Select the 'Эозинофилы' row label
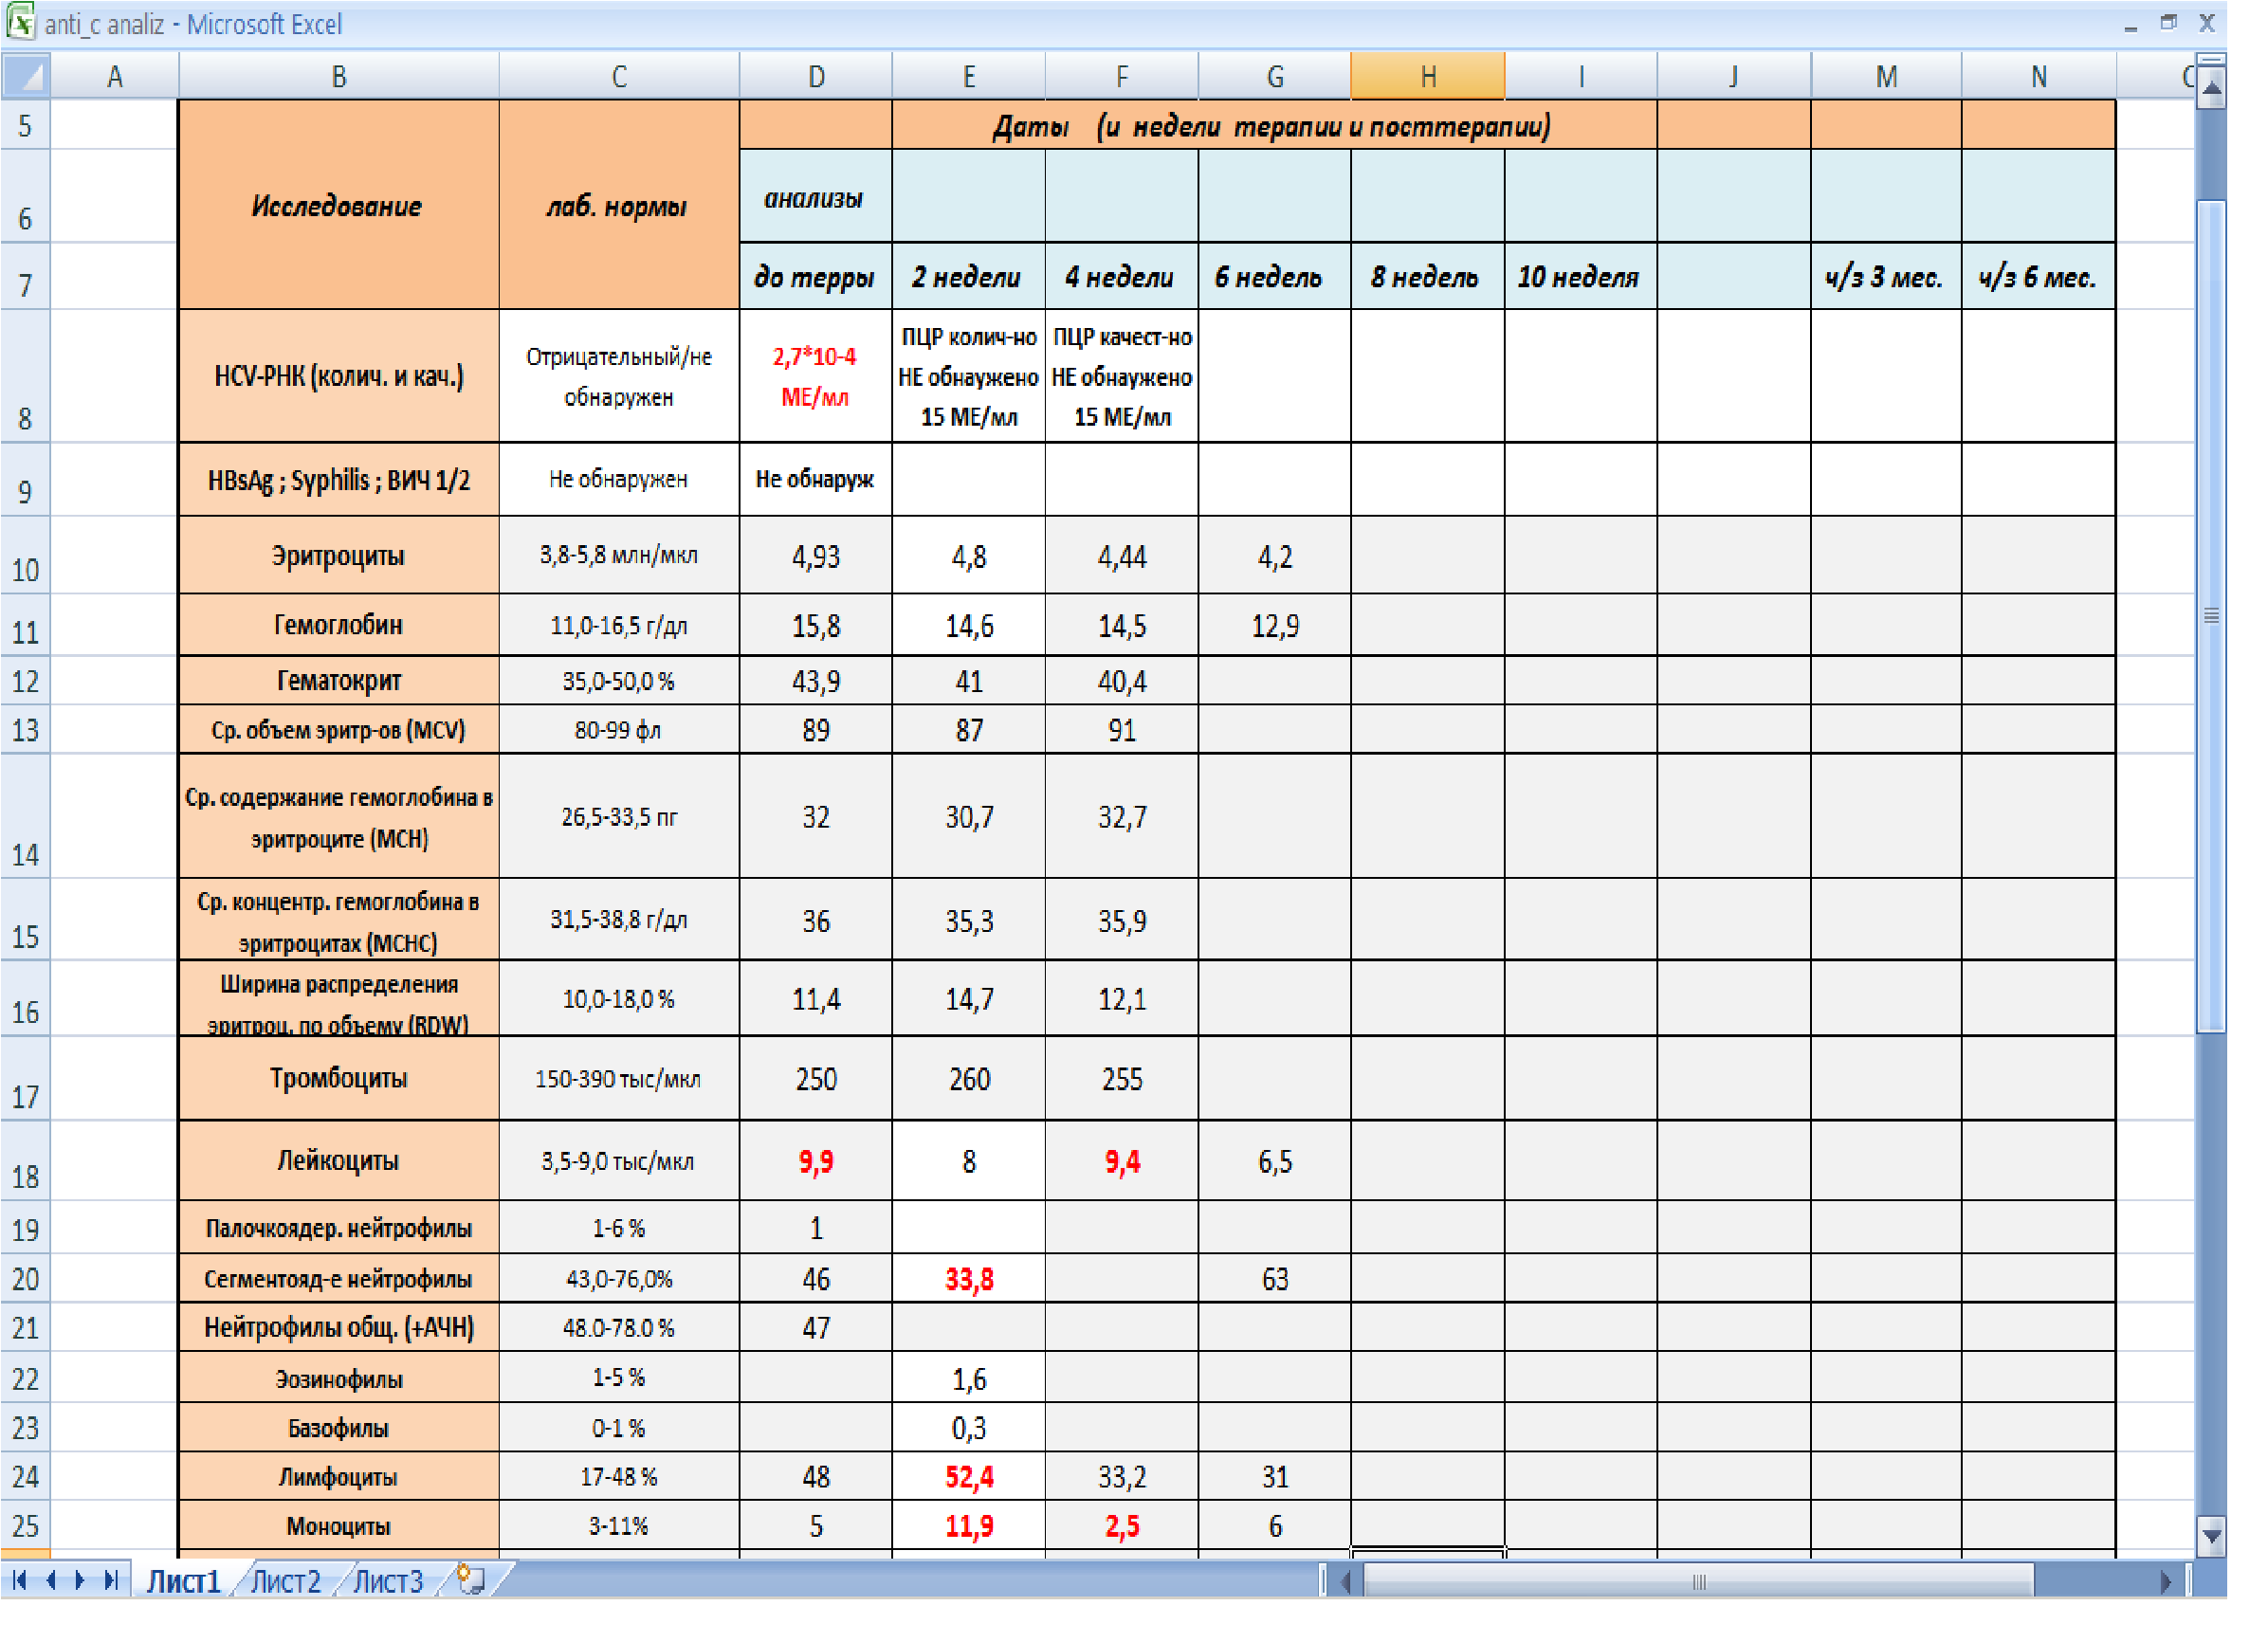This screenshot has height=1642, width=2268. (339, 1378)
